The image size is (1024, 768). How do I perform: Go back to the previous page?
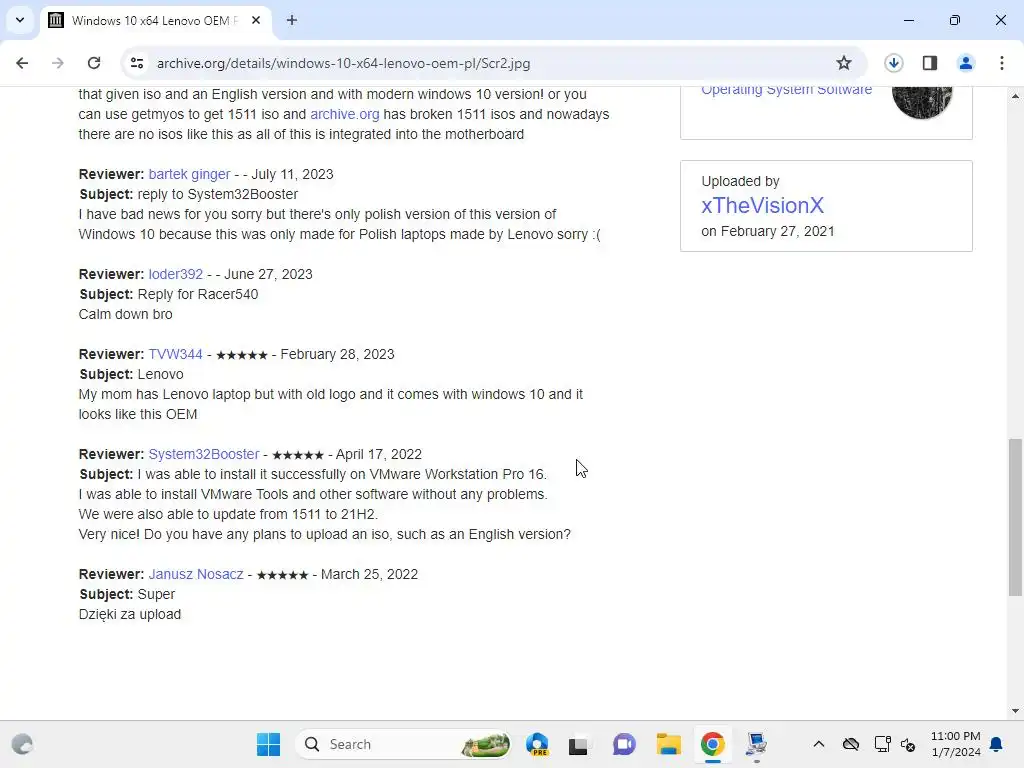[x=22, y=63]
